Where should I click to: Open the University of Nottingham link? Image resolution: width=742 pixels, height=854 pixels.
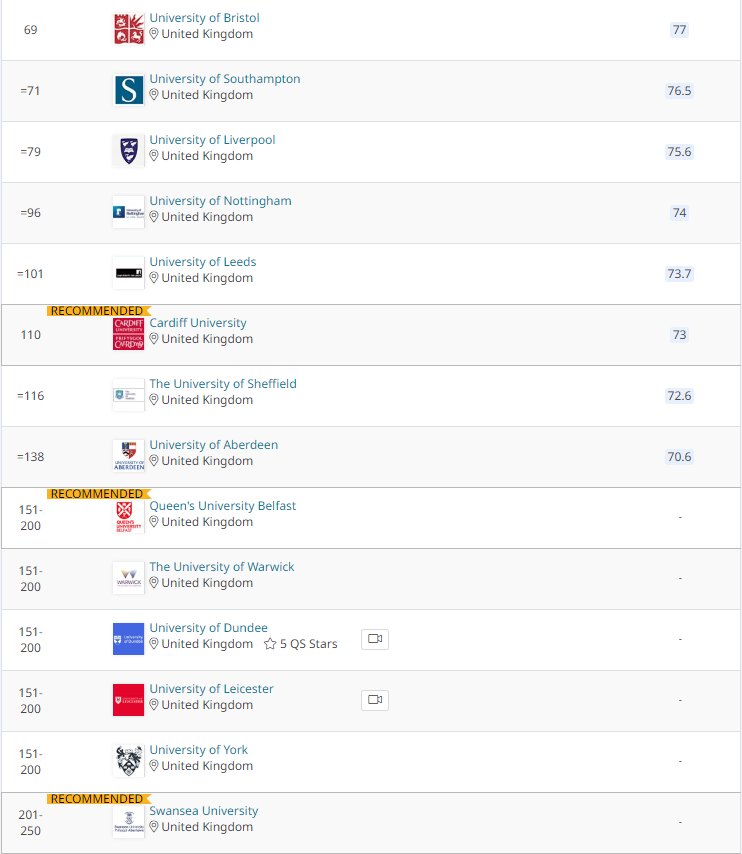pyautogui.click(x=220, y=201)
